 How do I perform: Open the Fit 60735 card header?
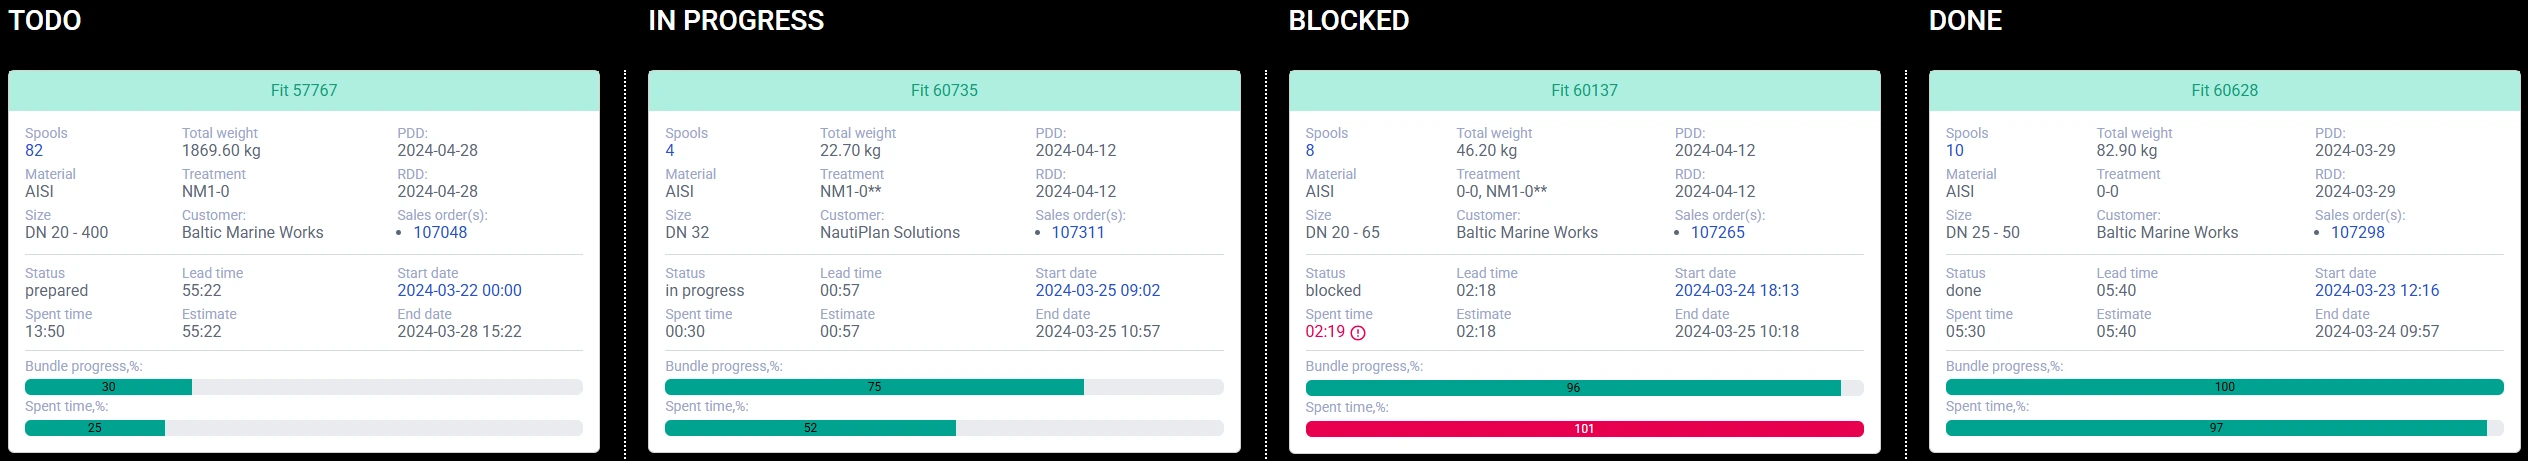click(x=944, y=90)
